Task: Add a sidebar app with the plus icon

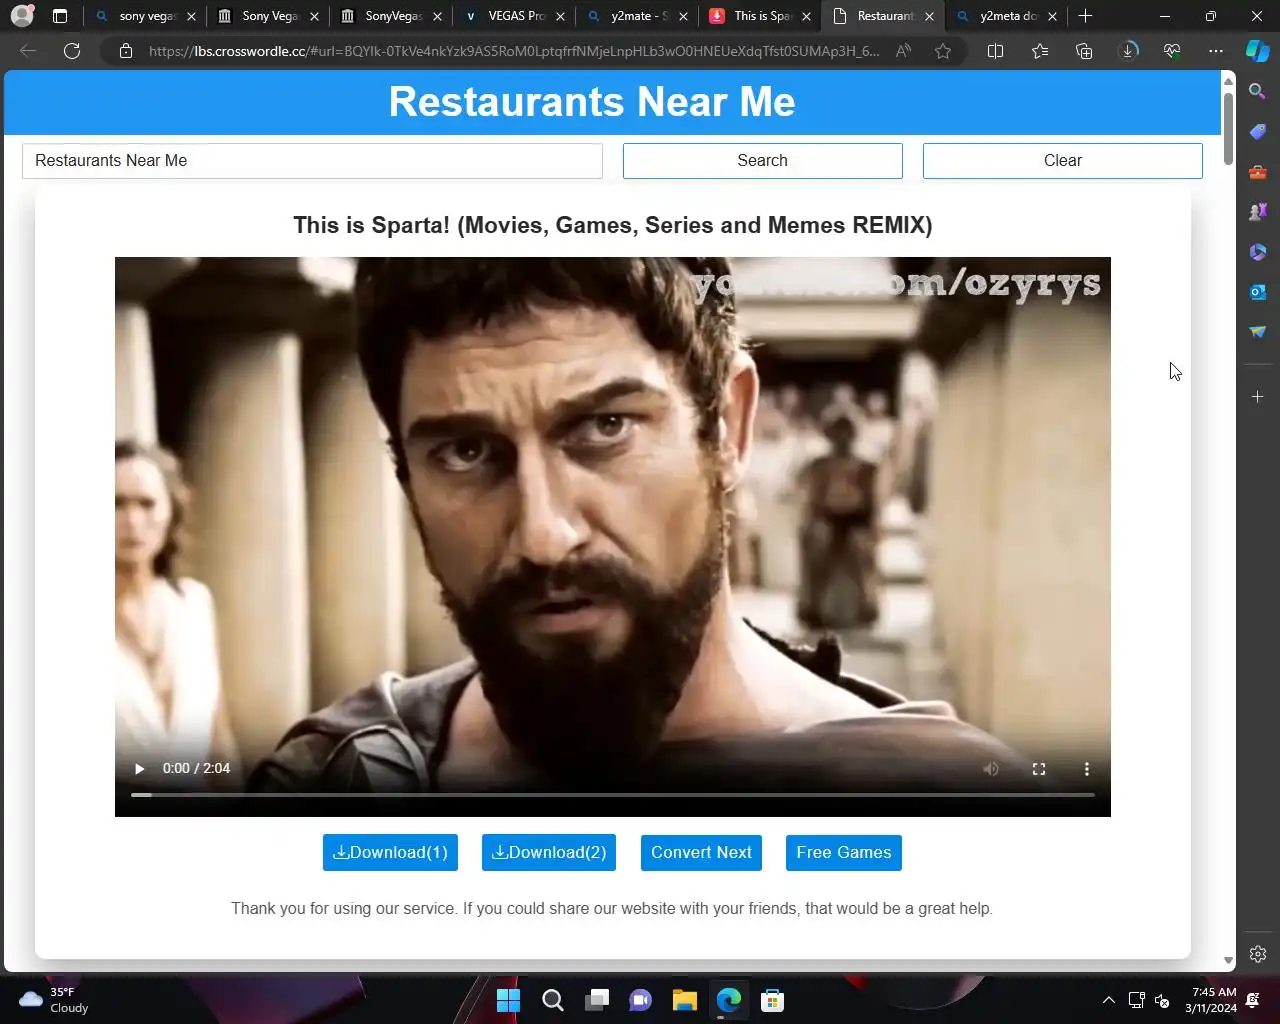Action: (x=1258, y=397)
